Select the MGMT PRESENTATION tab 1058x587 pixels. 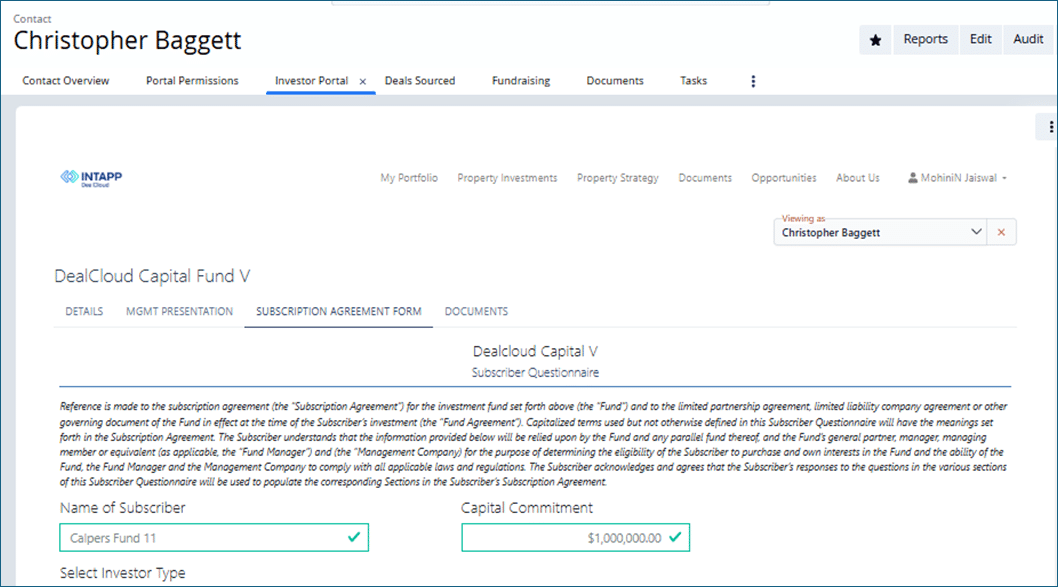pyautogui.click(x=180, y=311)
